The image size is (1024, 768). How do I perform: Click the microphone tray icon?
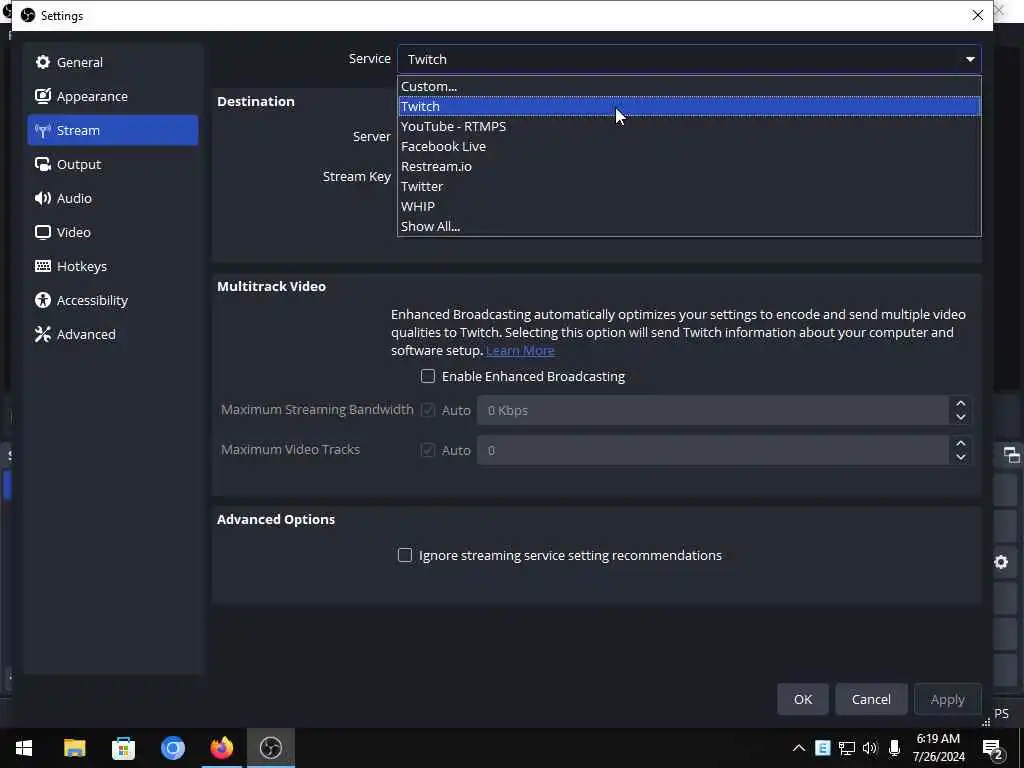pyautogui.click(x=894, y=748)
